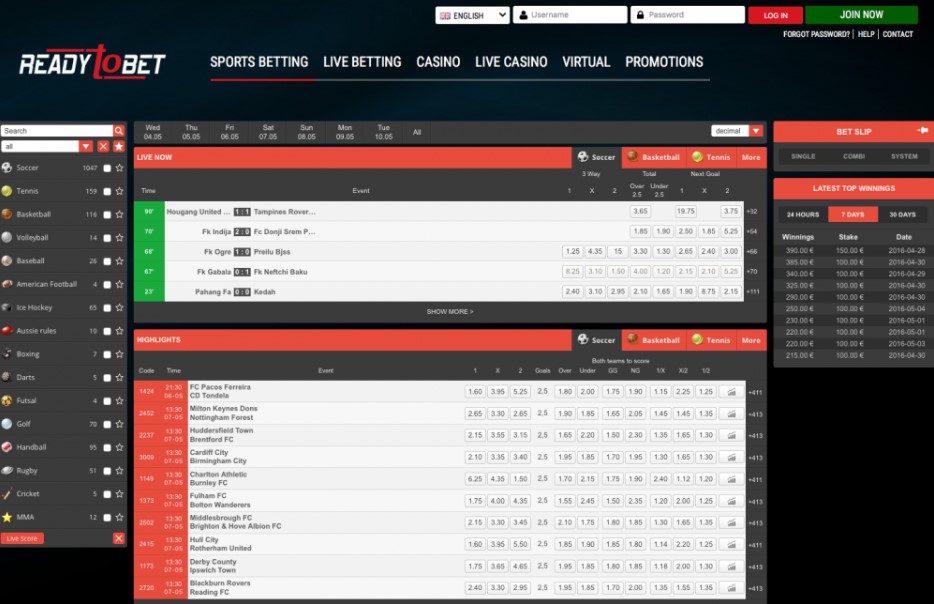Open the FORGOT PASSWORD? link
The height and width of the screenshot is (604, 934).
coord(816,35)
